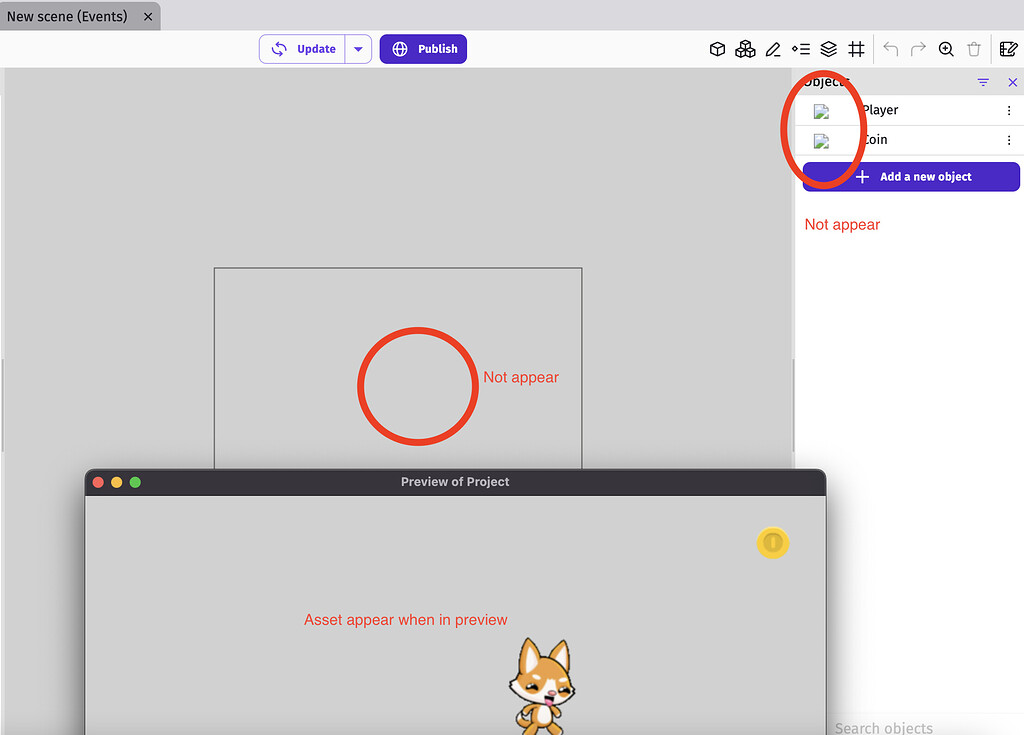
Task: Click the Undo arrow icon
Action: click(x=890, y=48)
